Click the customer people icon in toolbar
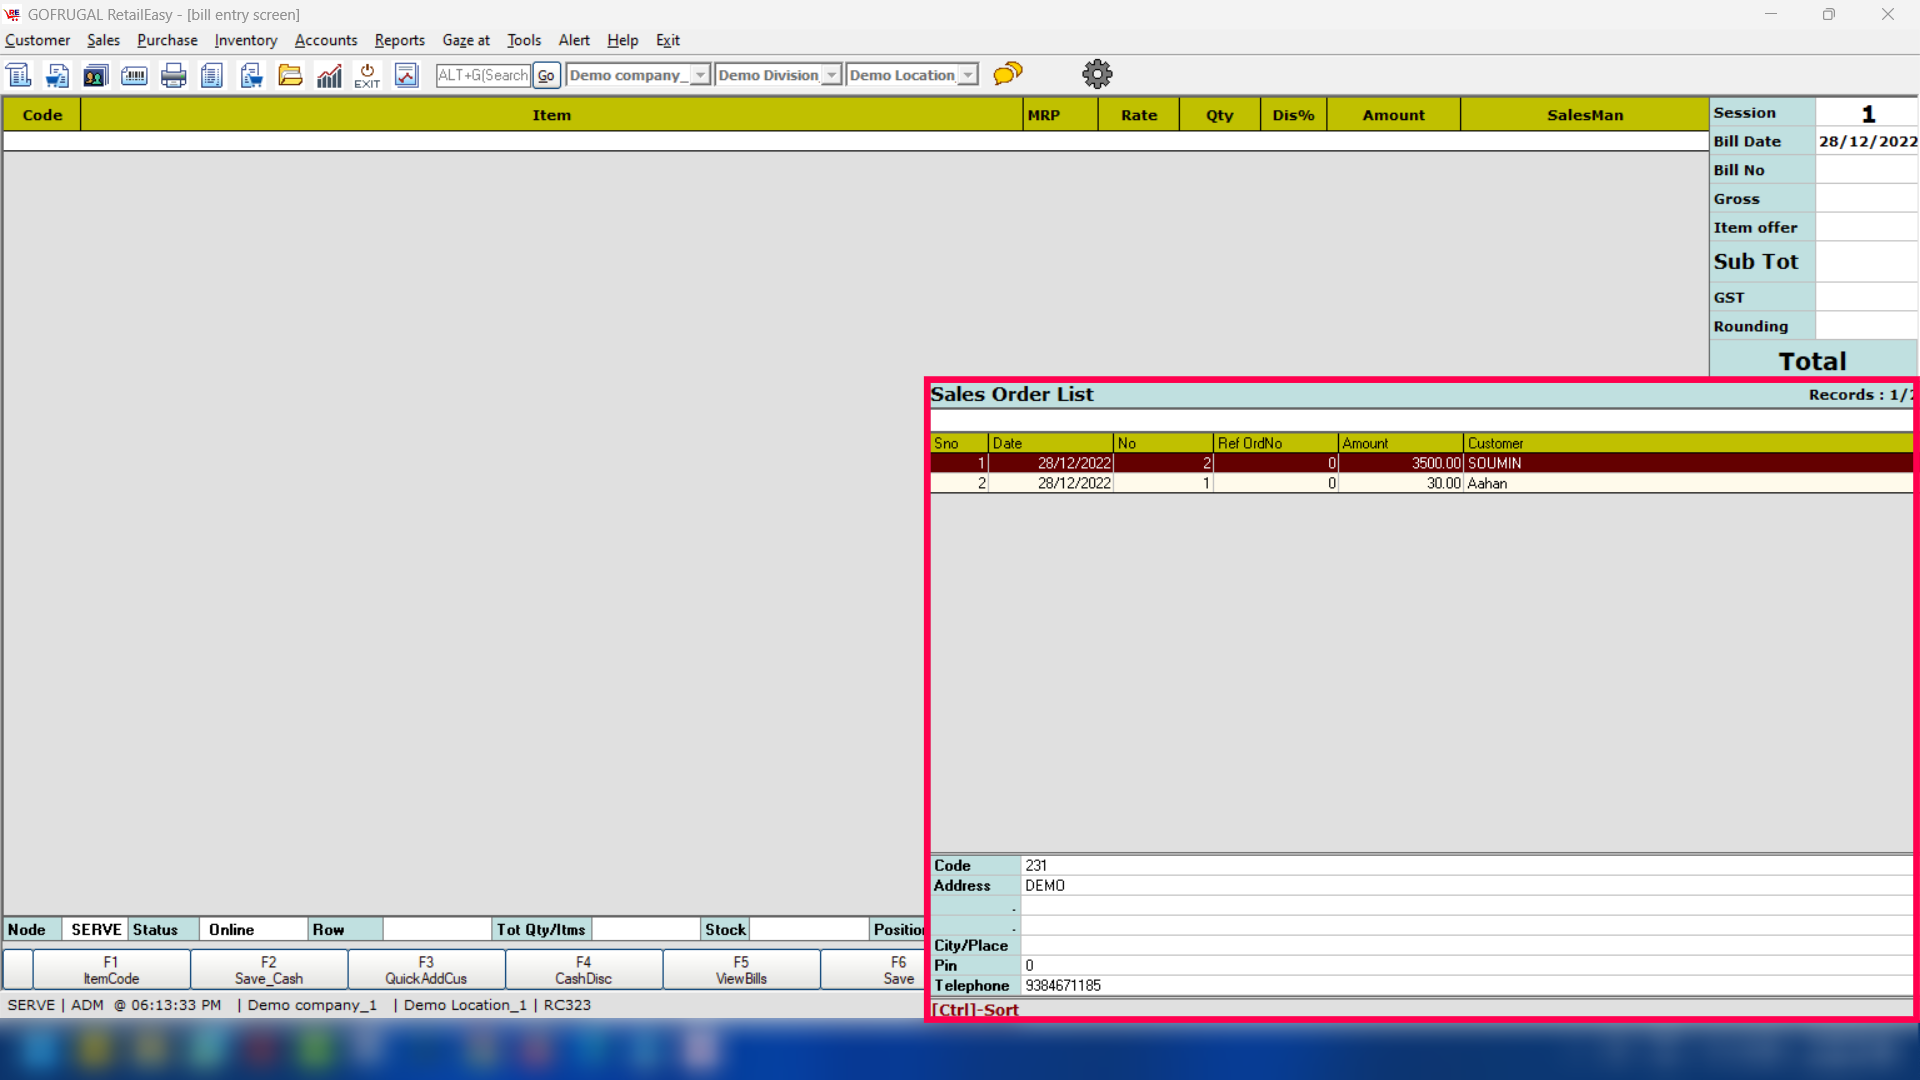Viewport: 1920px width, 1080px height. [x=95, y=75]
